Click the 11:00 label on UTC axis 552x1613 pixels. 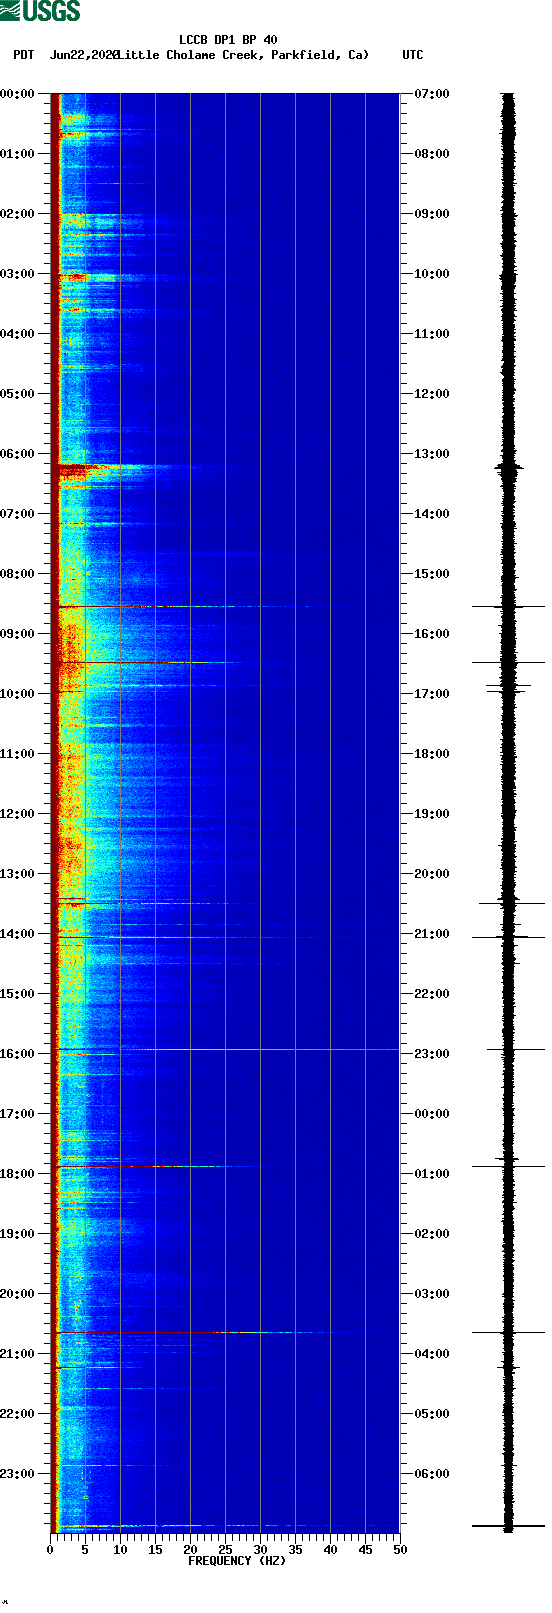click(x=432, y=334)
